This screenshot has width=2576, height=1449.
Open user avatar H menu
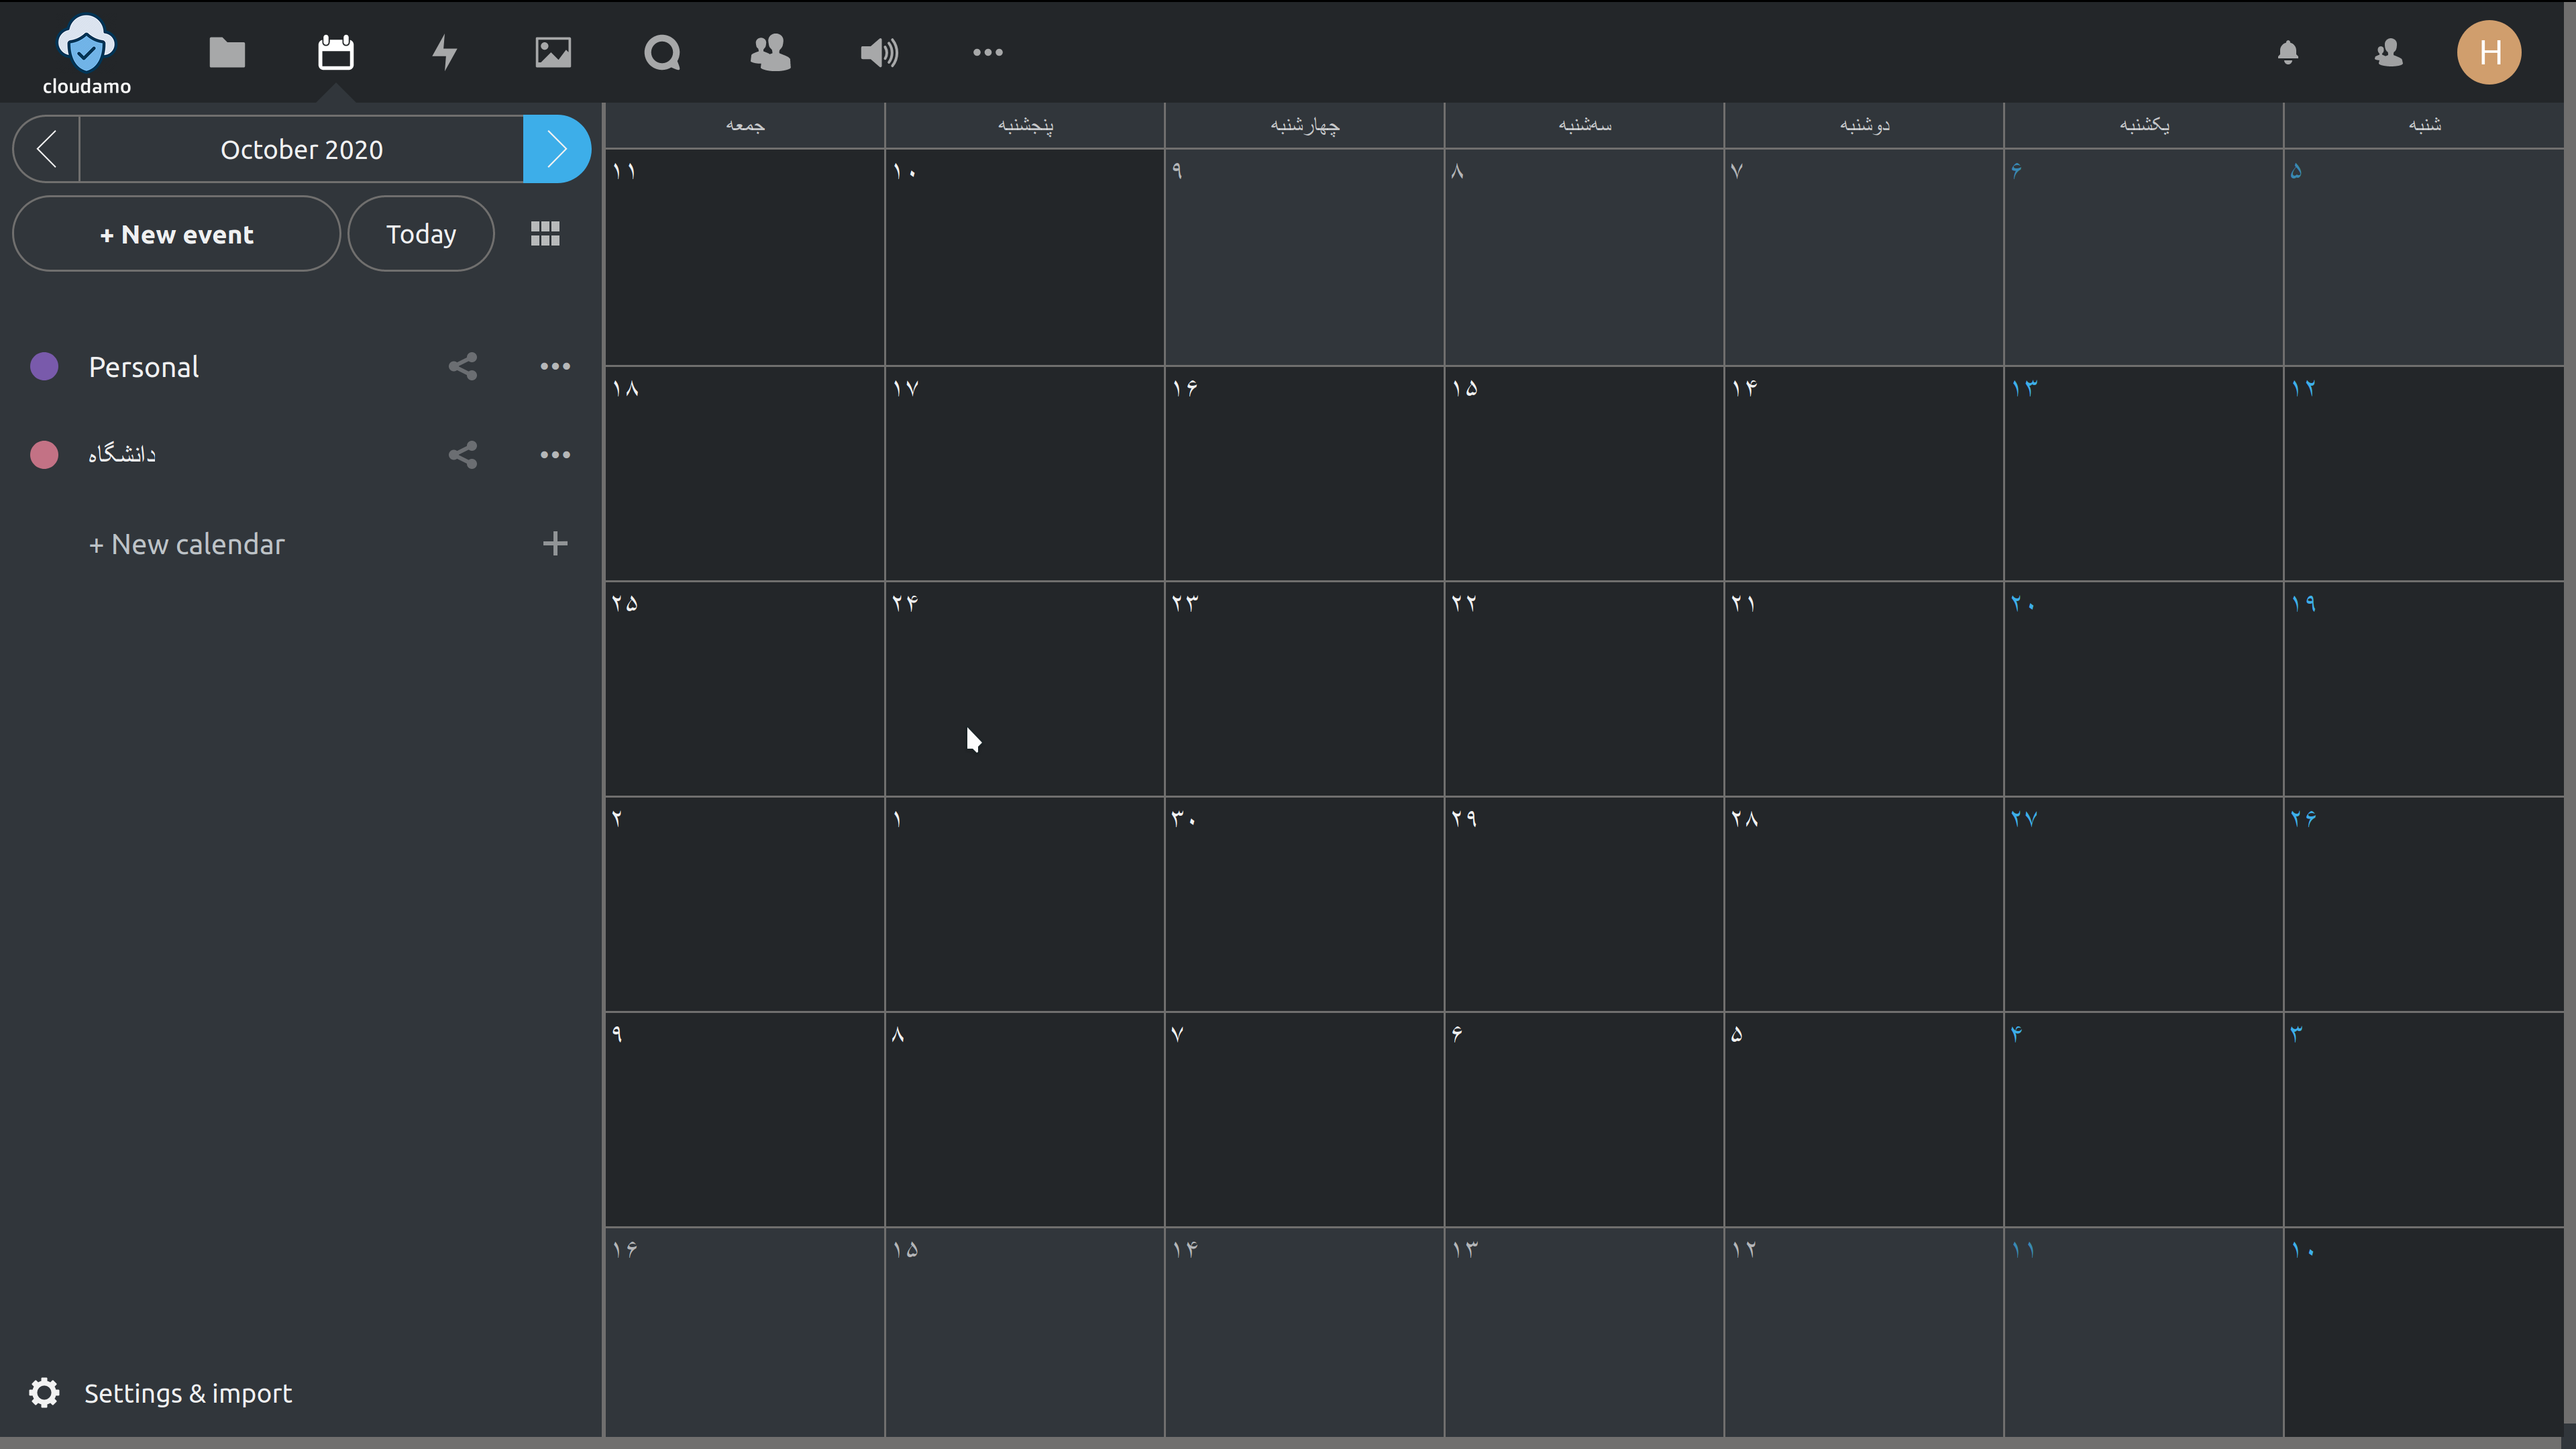2489,52
